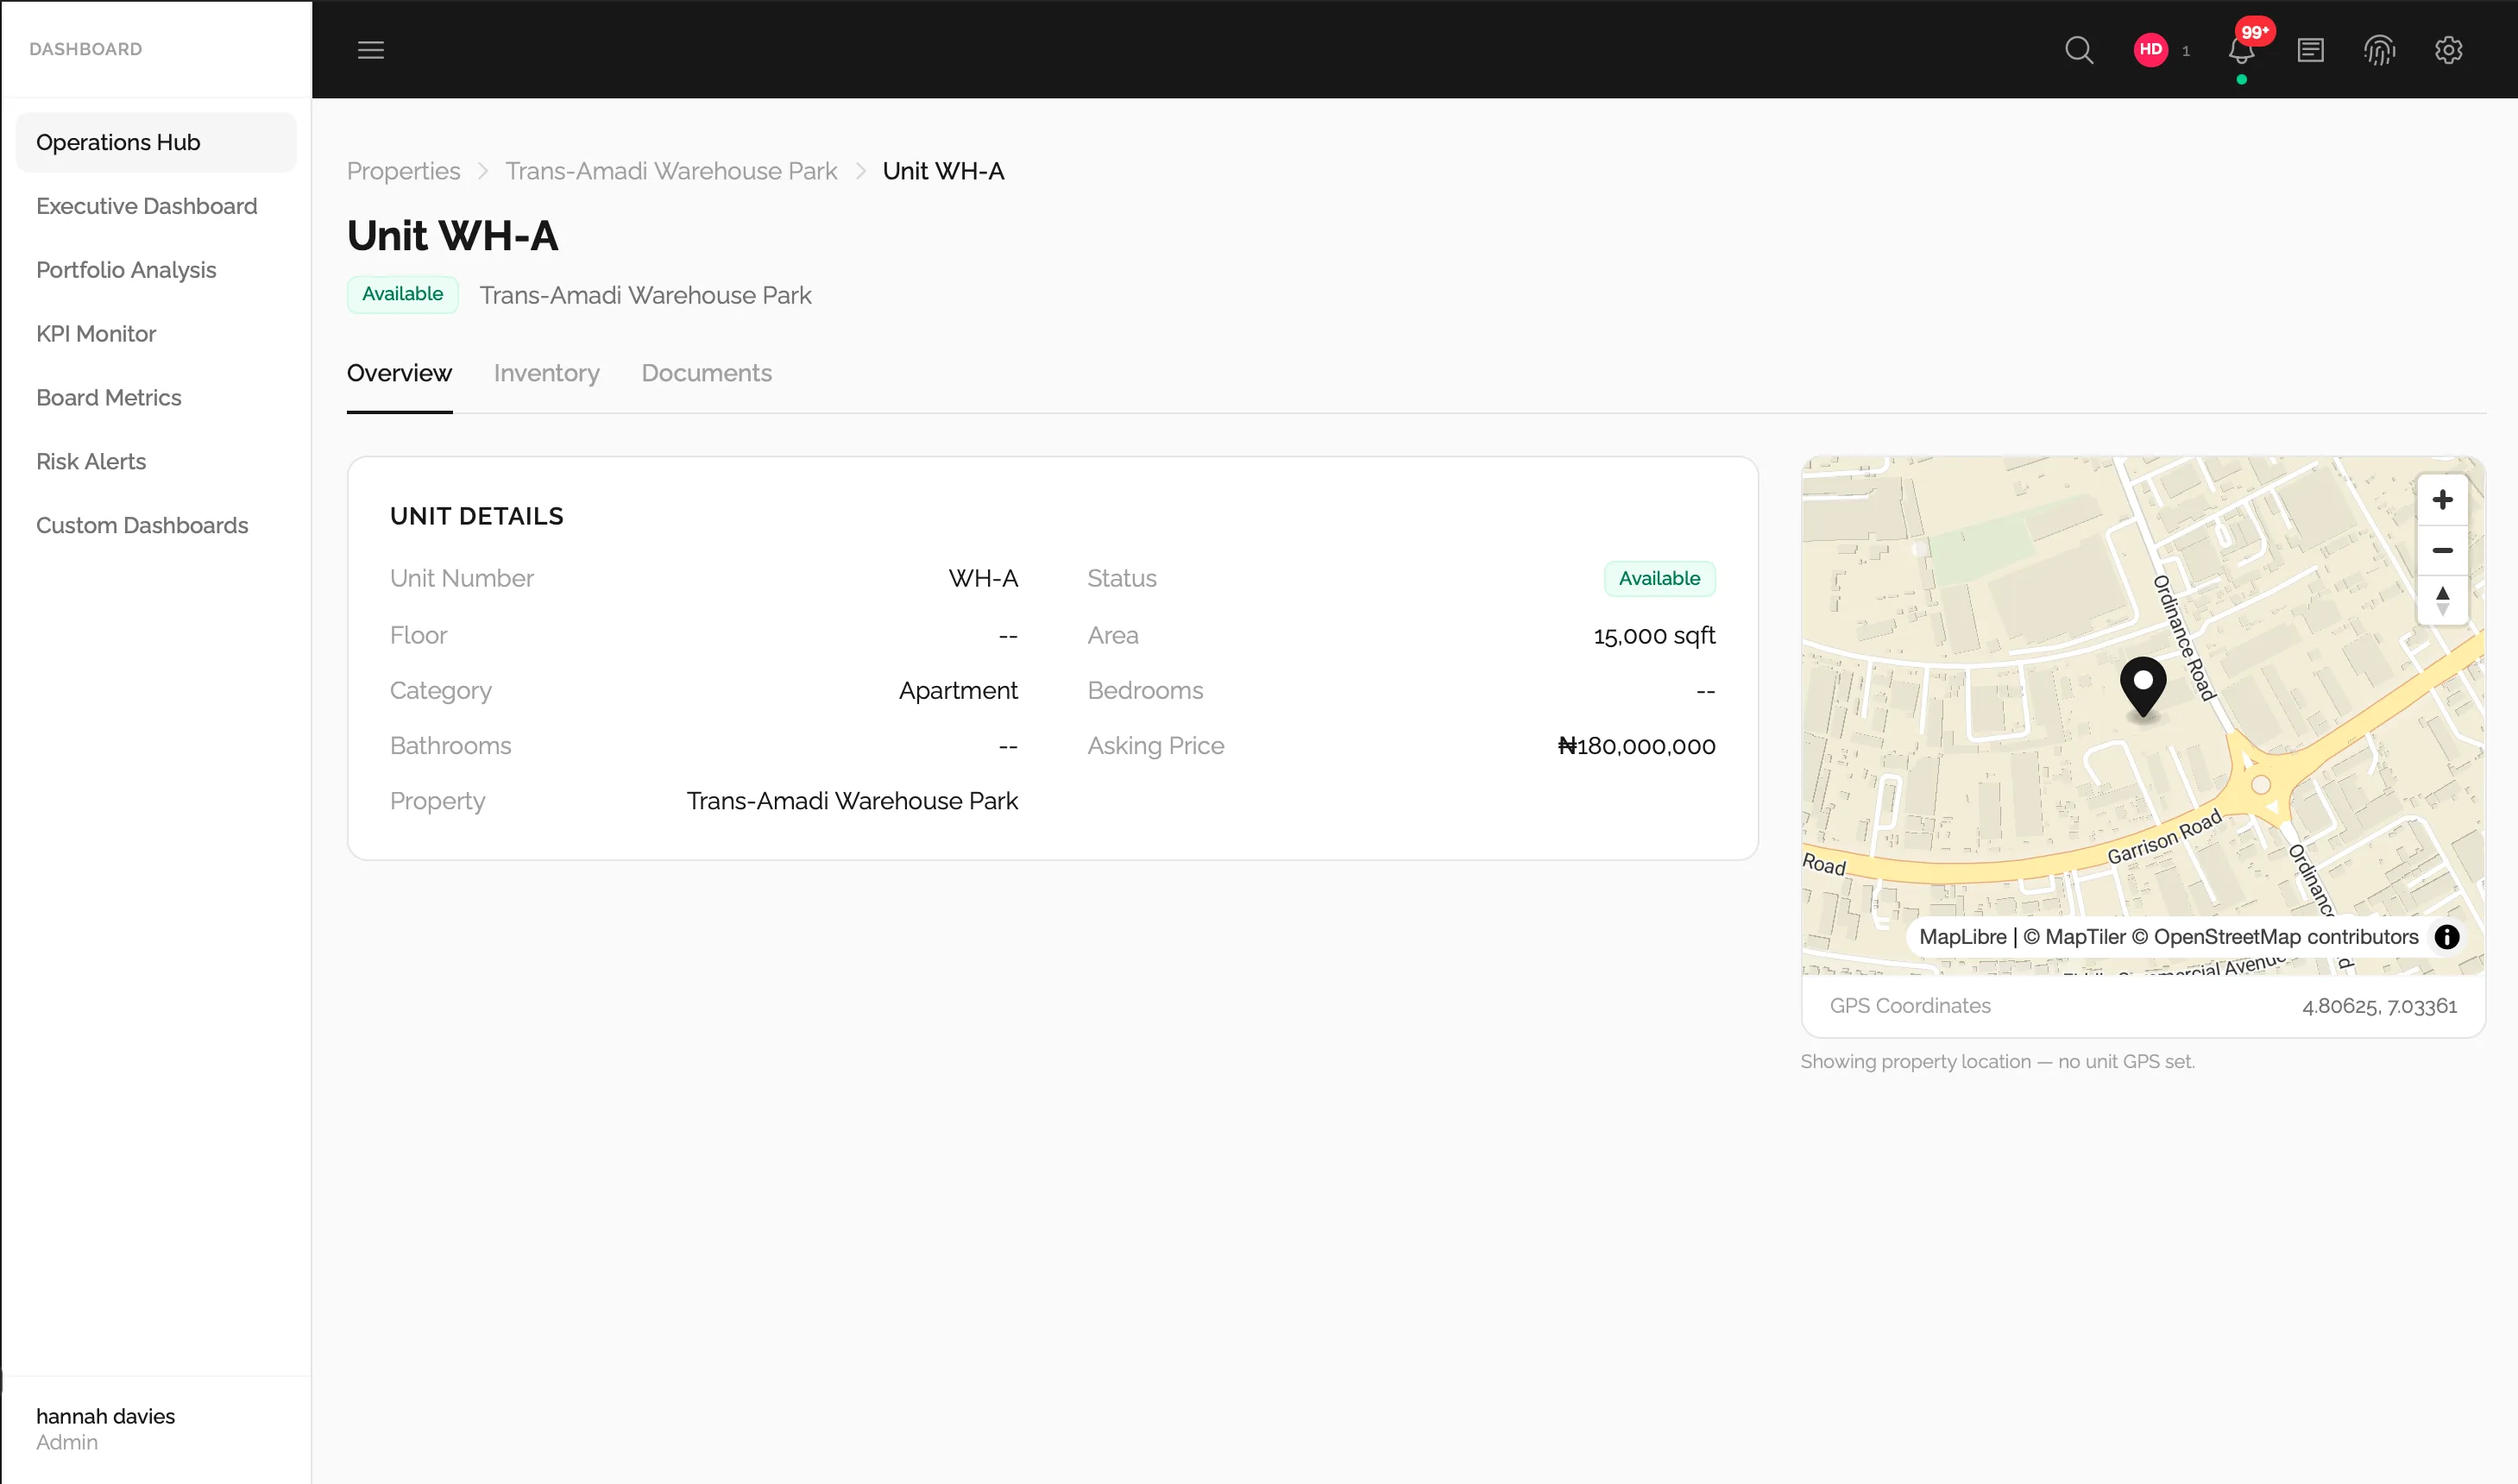Click OpenStreetMap contributors link

[x=2275, y=937]
